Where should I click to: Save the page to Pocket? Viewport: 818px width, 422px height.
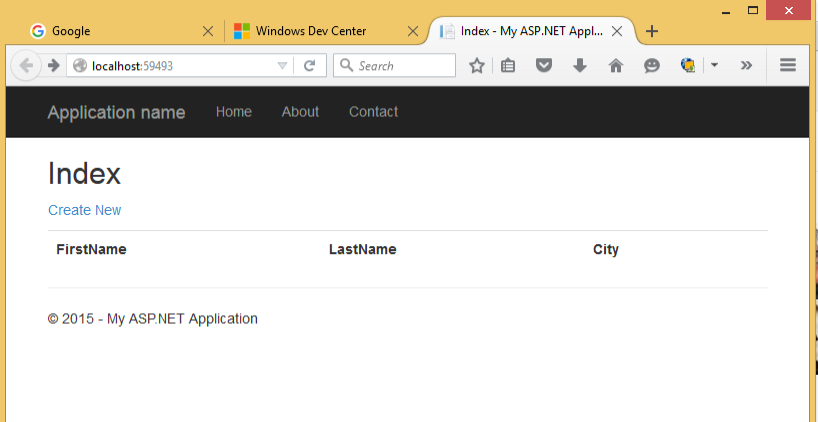pos(543,66)
